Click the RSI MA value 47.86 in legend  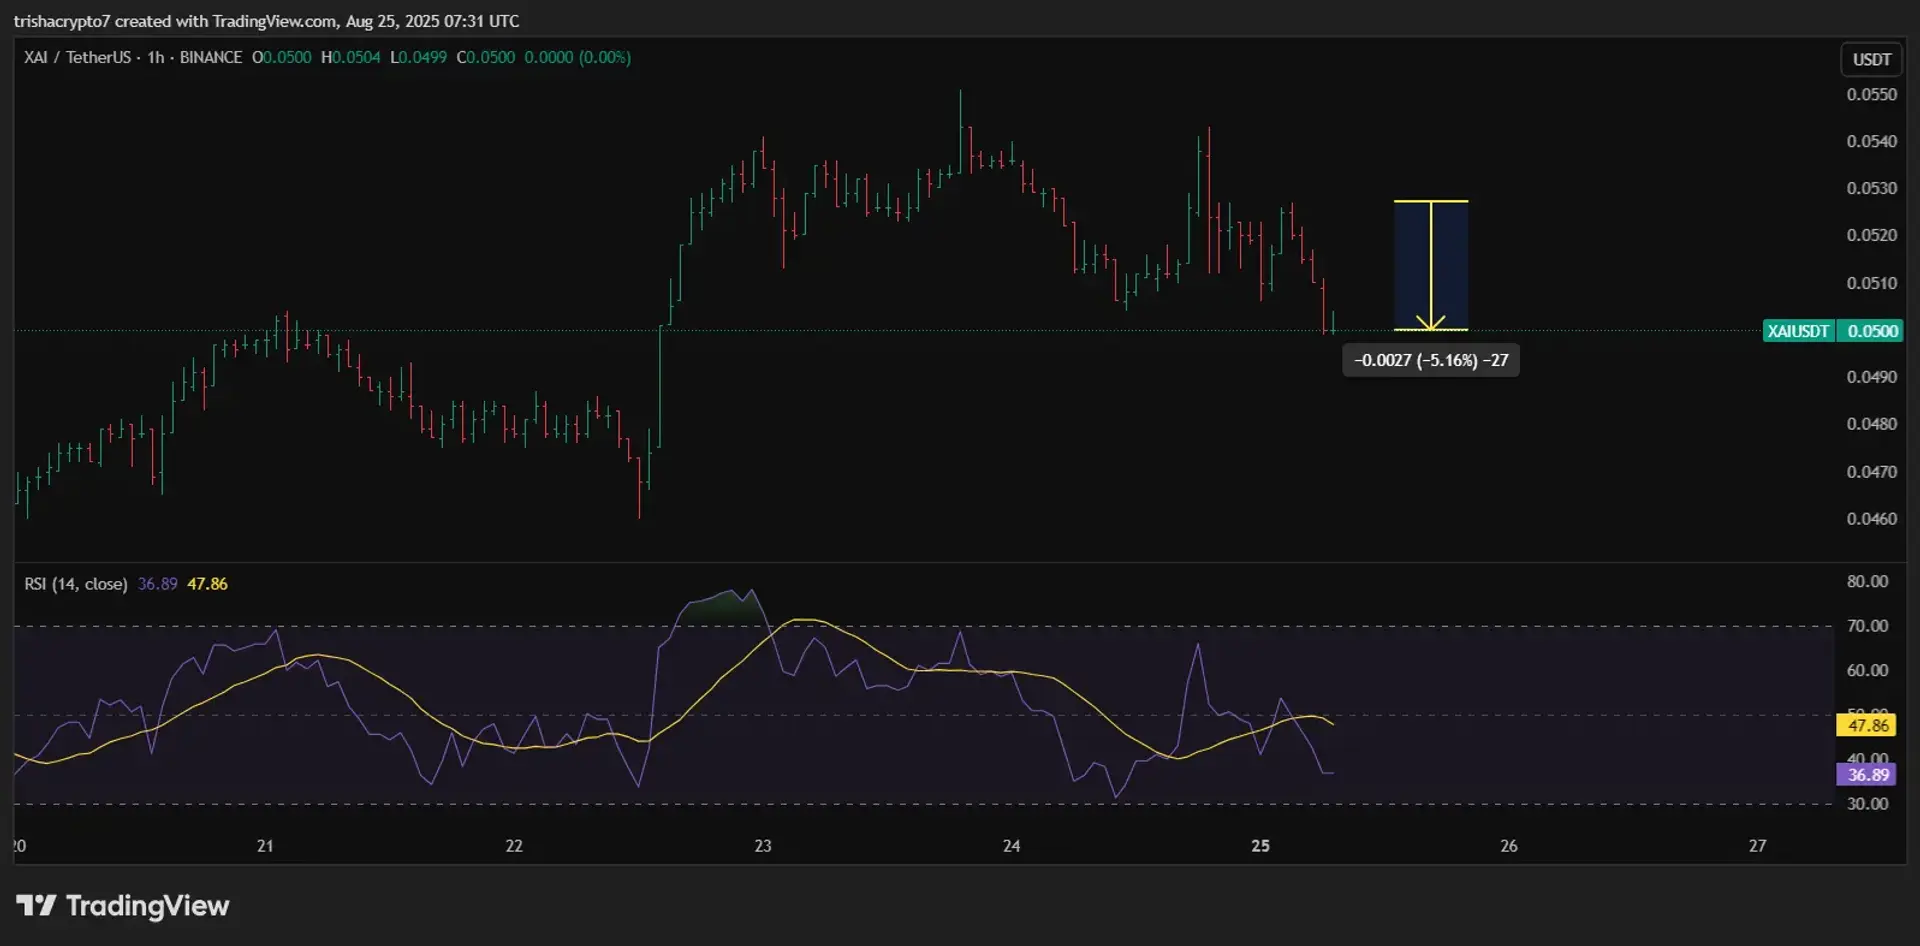[208, 584]
